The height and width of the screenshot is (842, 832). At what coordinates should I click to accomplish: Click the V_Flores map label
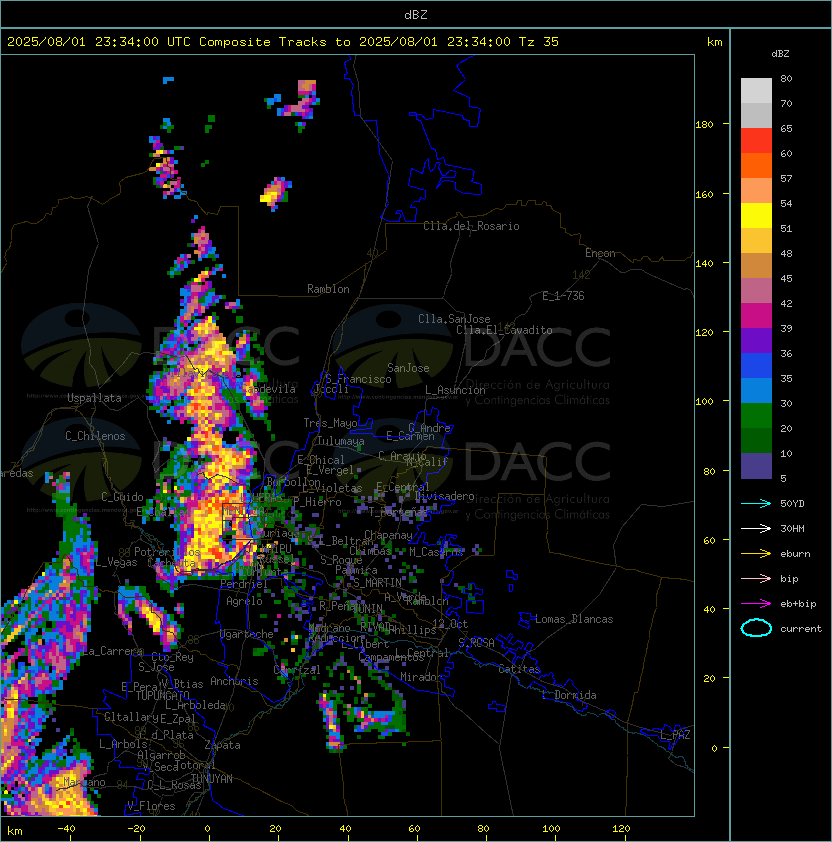coord(151,806)
